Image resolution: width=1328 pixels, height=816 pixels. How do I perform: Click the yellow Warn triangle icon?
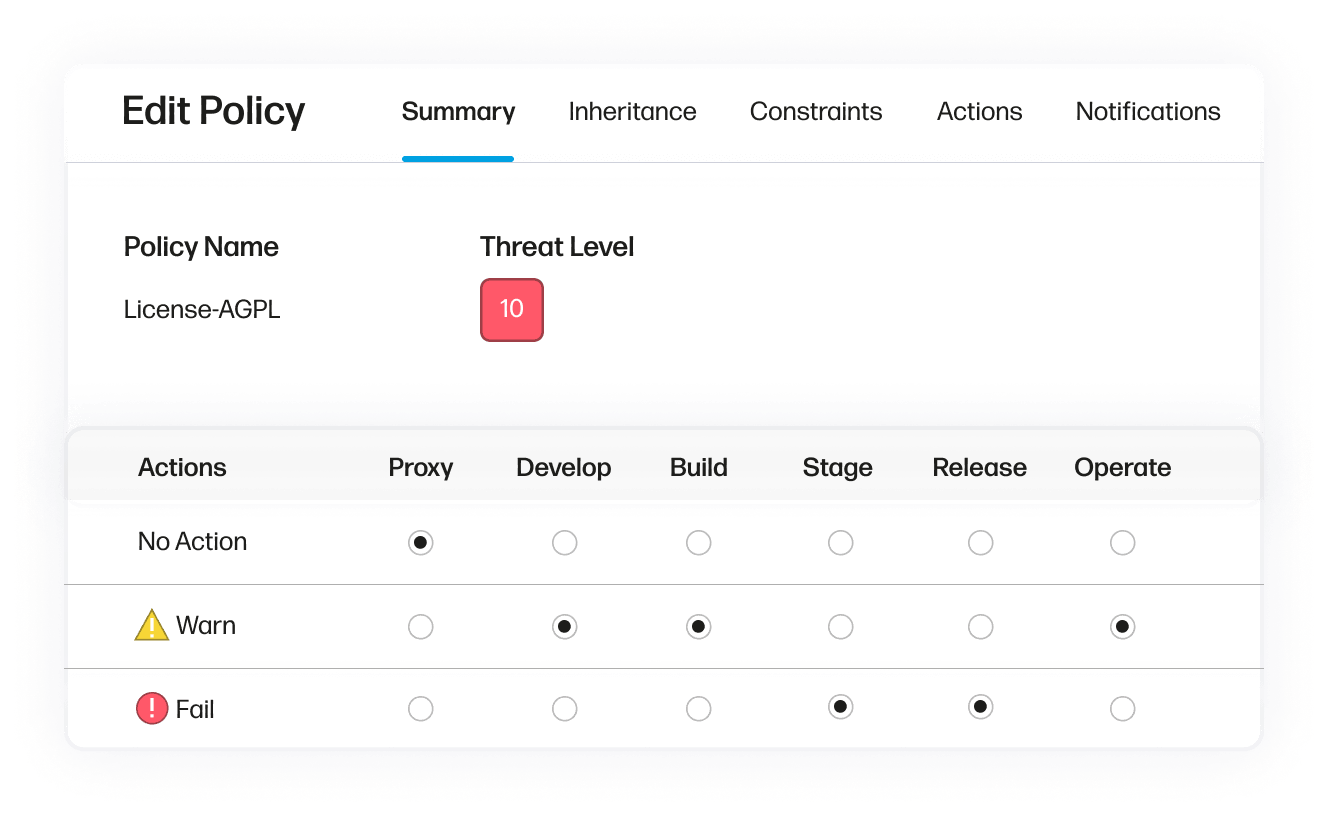[152, 626]
